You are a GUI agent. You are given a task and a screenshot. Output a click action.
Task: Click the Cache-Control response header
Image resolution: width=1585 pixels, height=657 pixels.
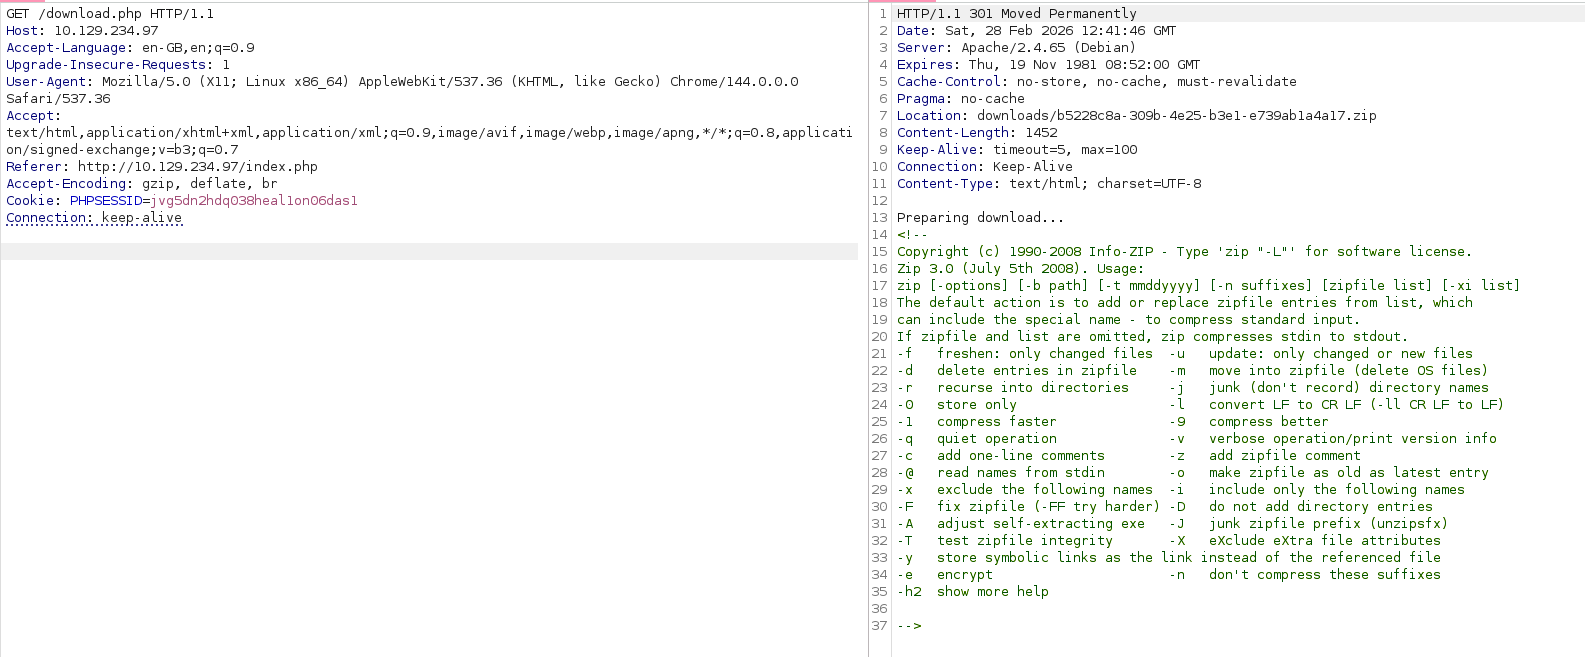tap(1096, 82)
